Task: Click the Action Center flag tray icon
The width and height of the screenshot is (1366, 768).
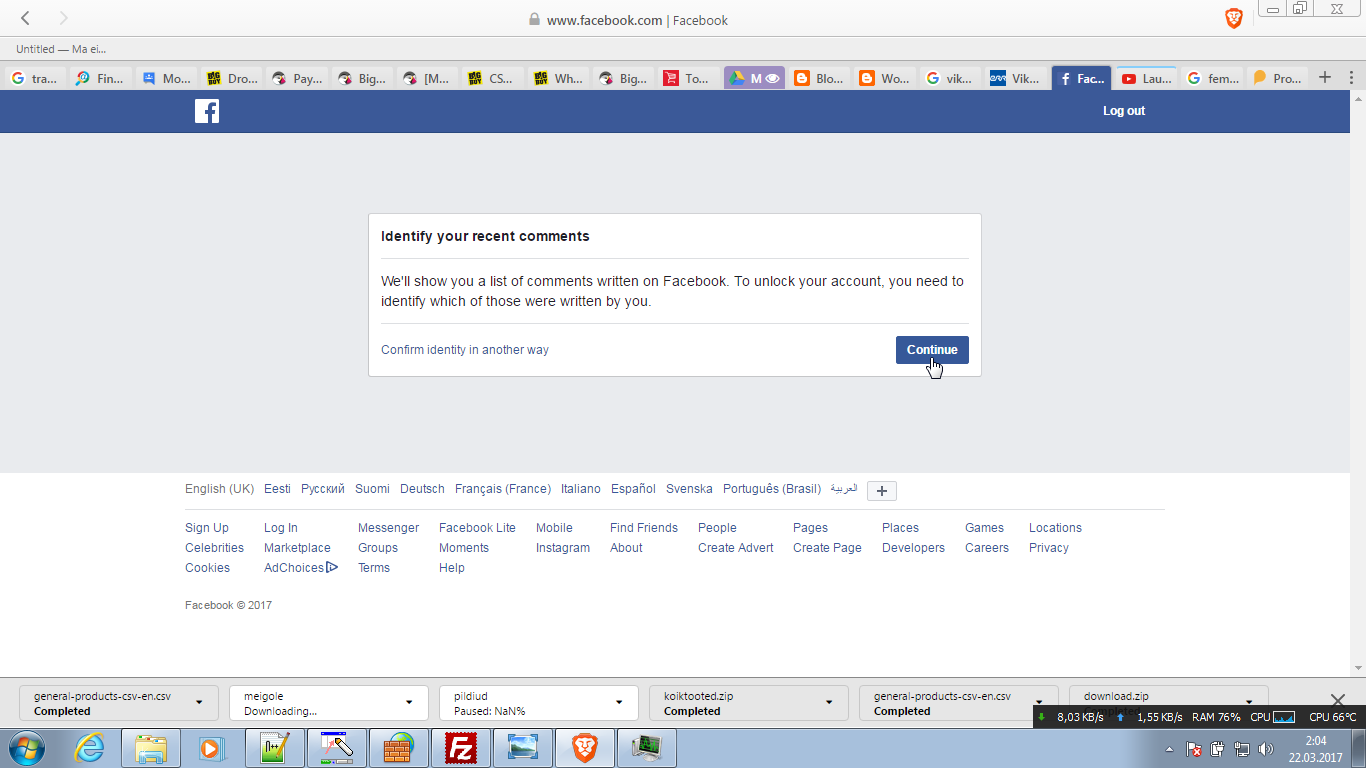Action: click(x=1194, y=749)
